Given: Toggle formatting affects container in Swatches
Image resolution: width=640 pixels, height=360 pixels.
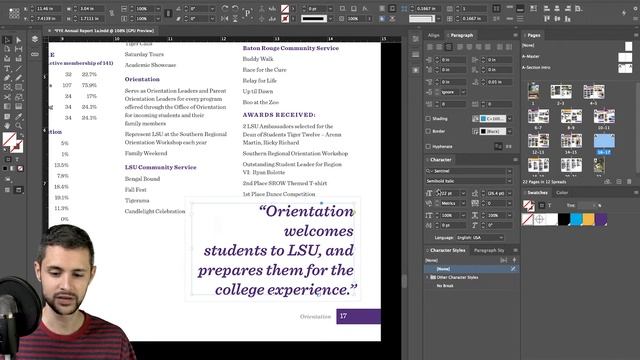Looking at the screenshot, I should 542,205.
